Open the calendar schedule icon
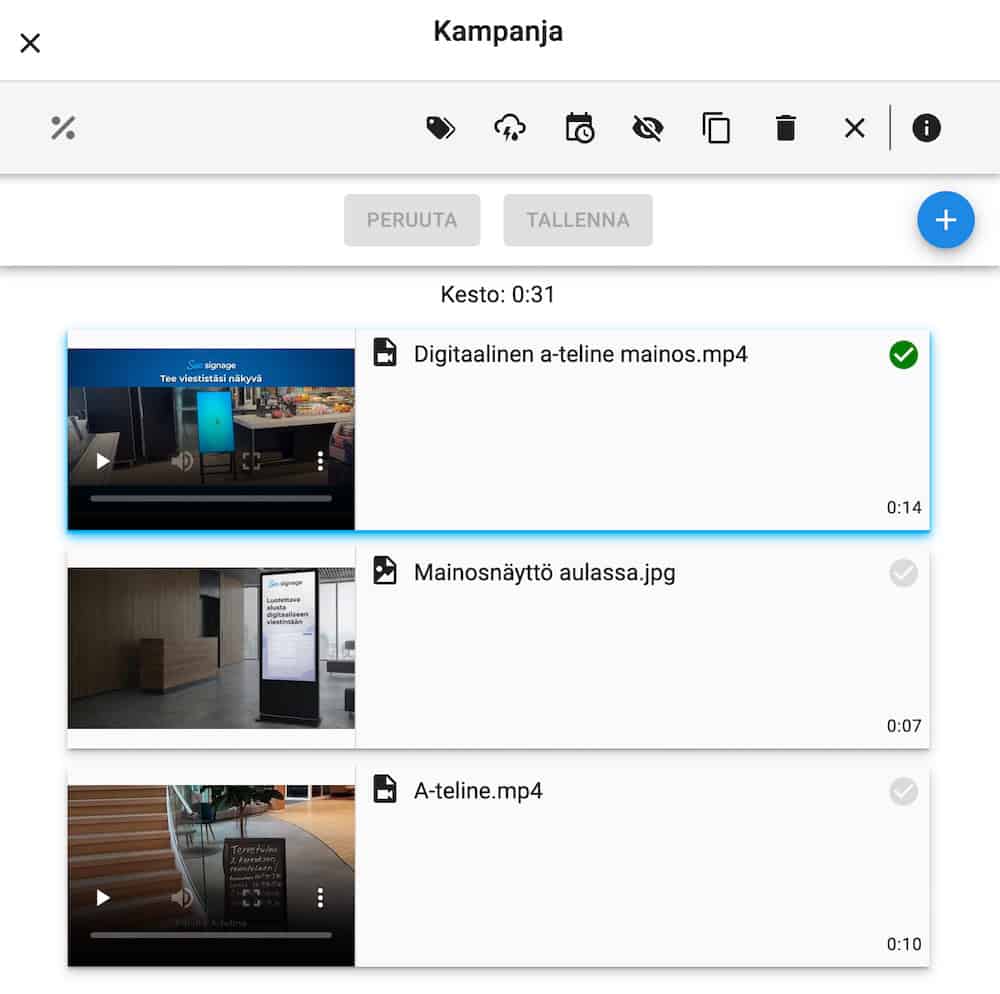The width and height of the screenshot is (1000, 994). pos(579,128)
